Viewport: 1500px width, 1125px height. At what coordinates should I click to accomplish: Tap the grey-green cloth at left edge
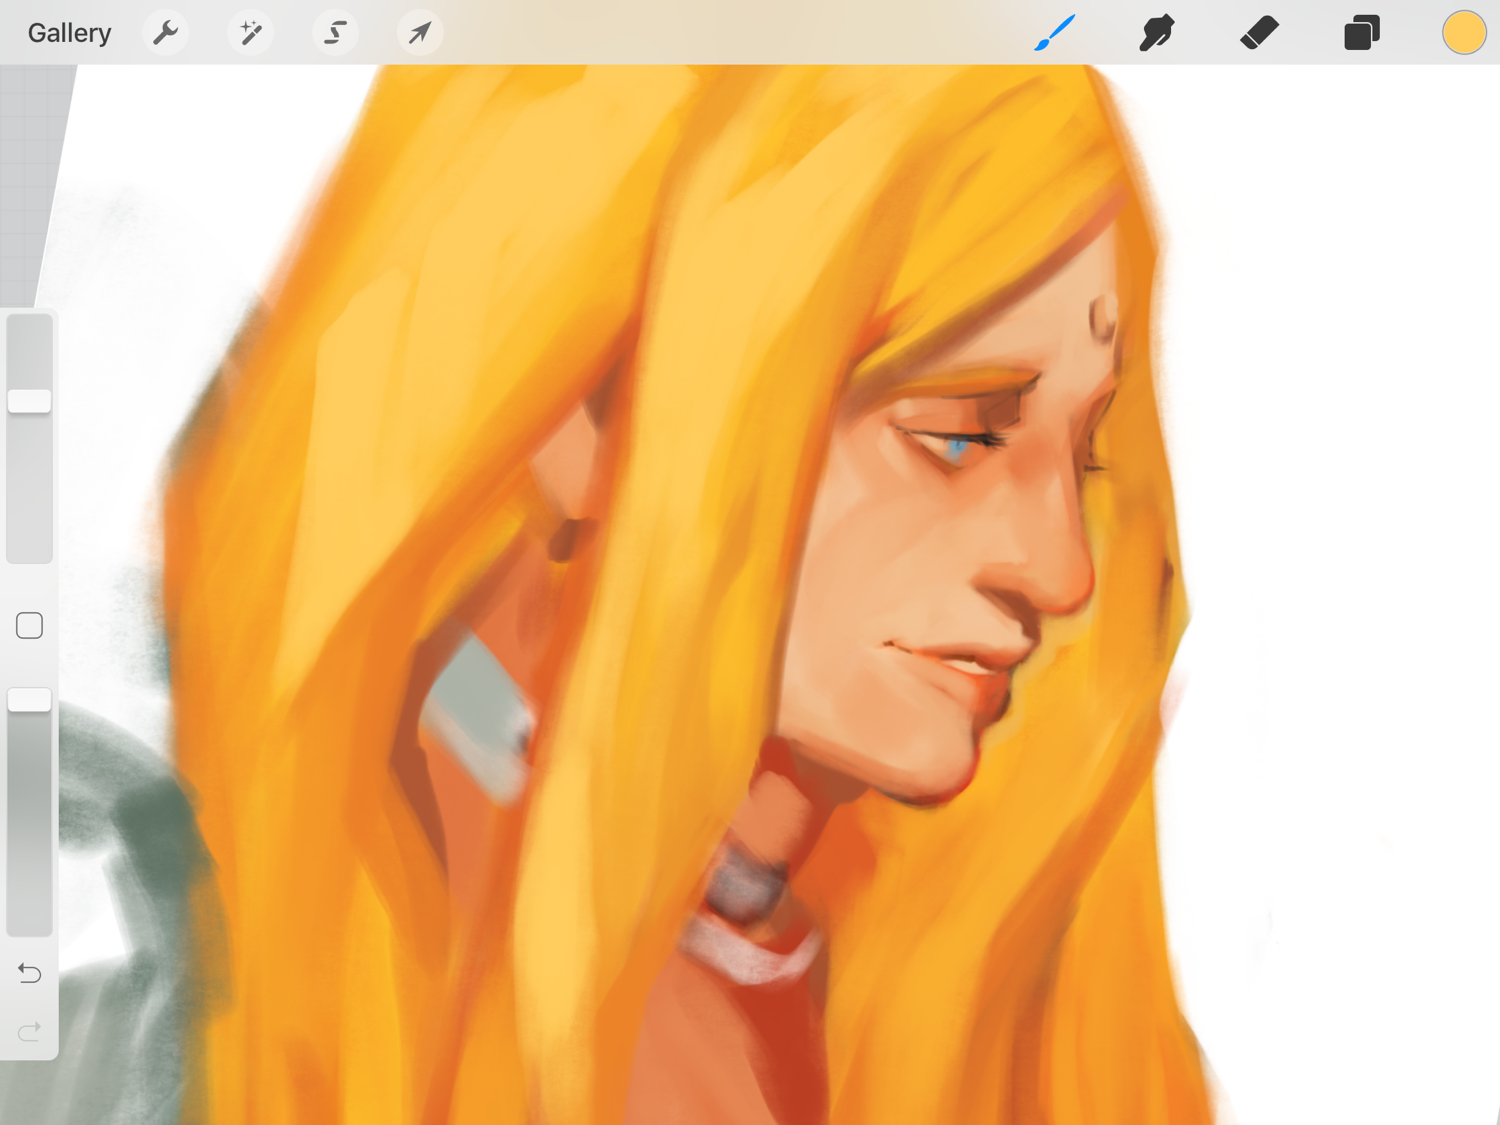[130, 850]
